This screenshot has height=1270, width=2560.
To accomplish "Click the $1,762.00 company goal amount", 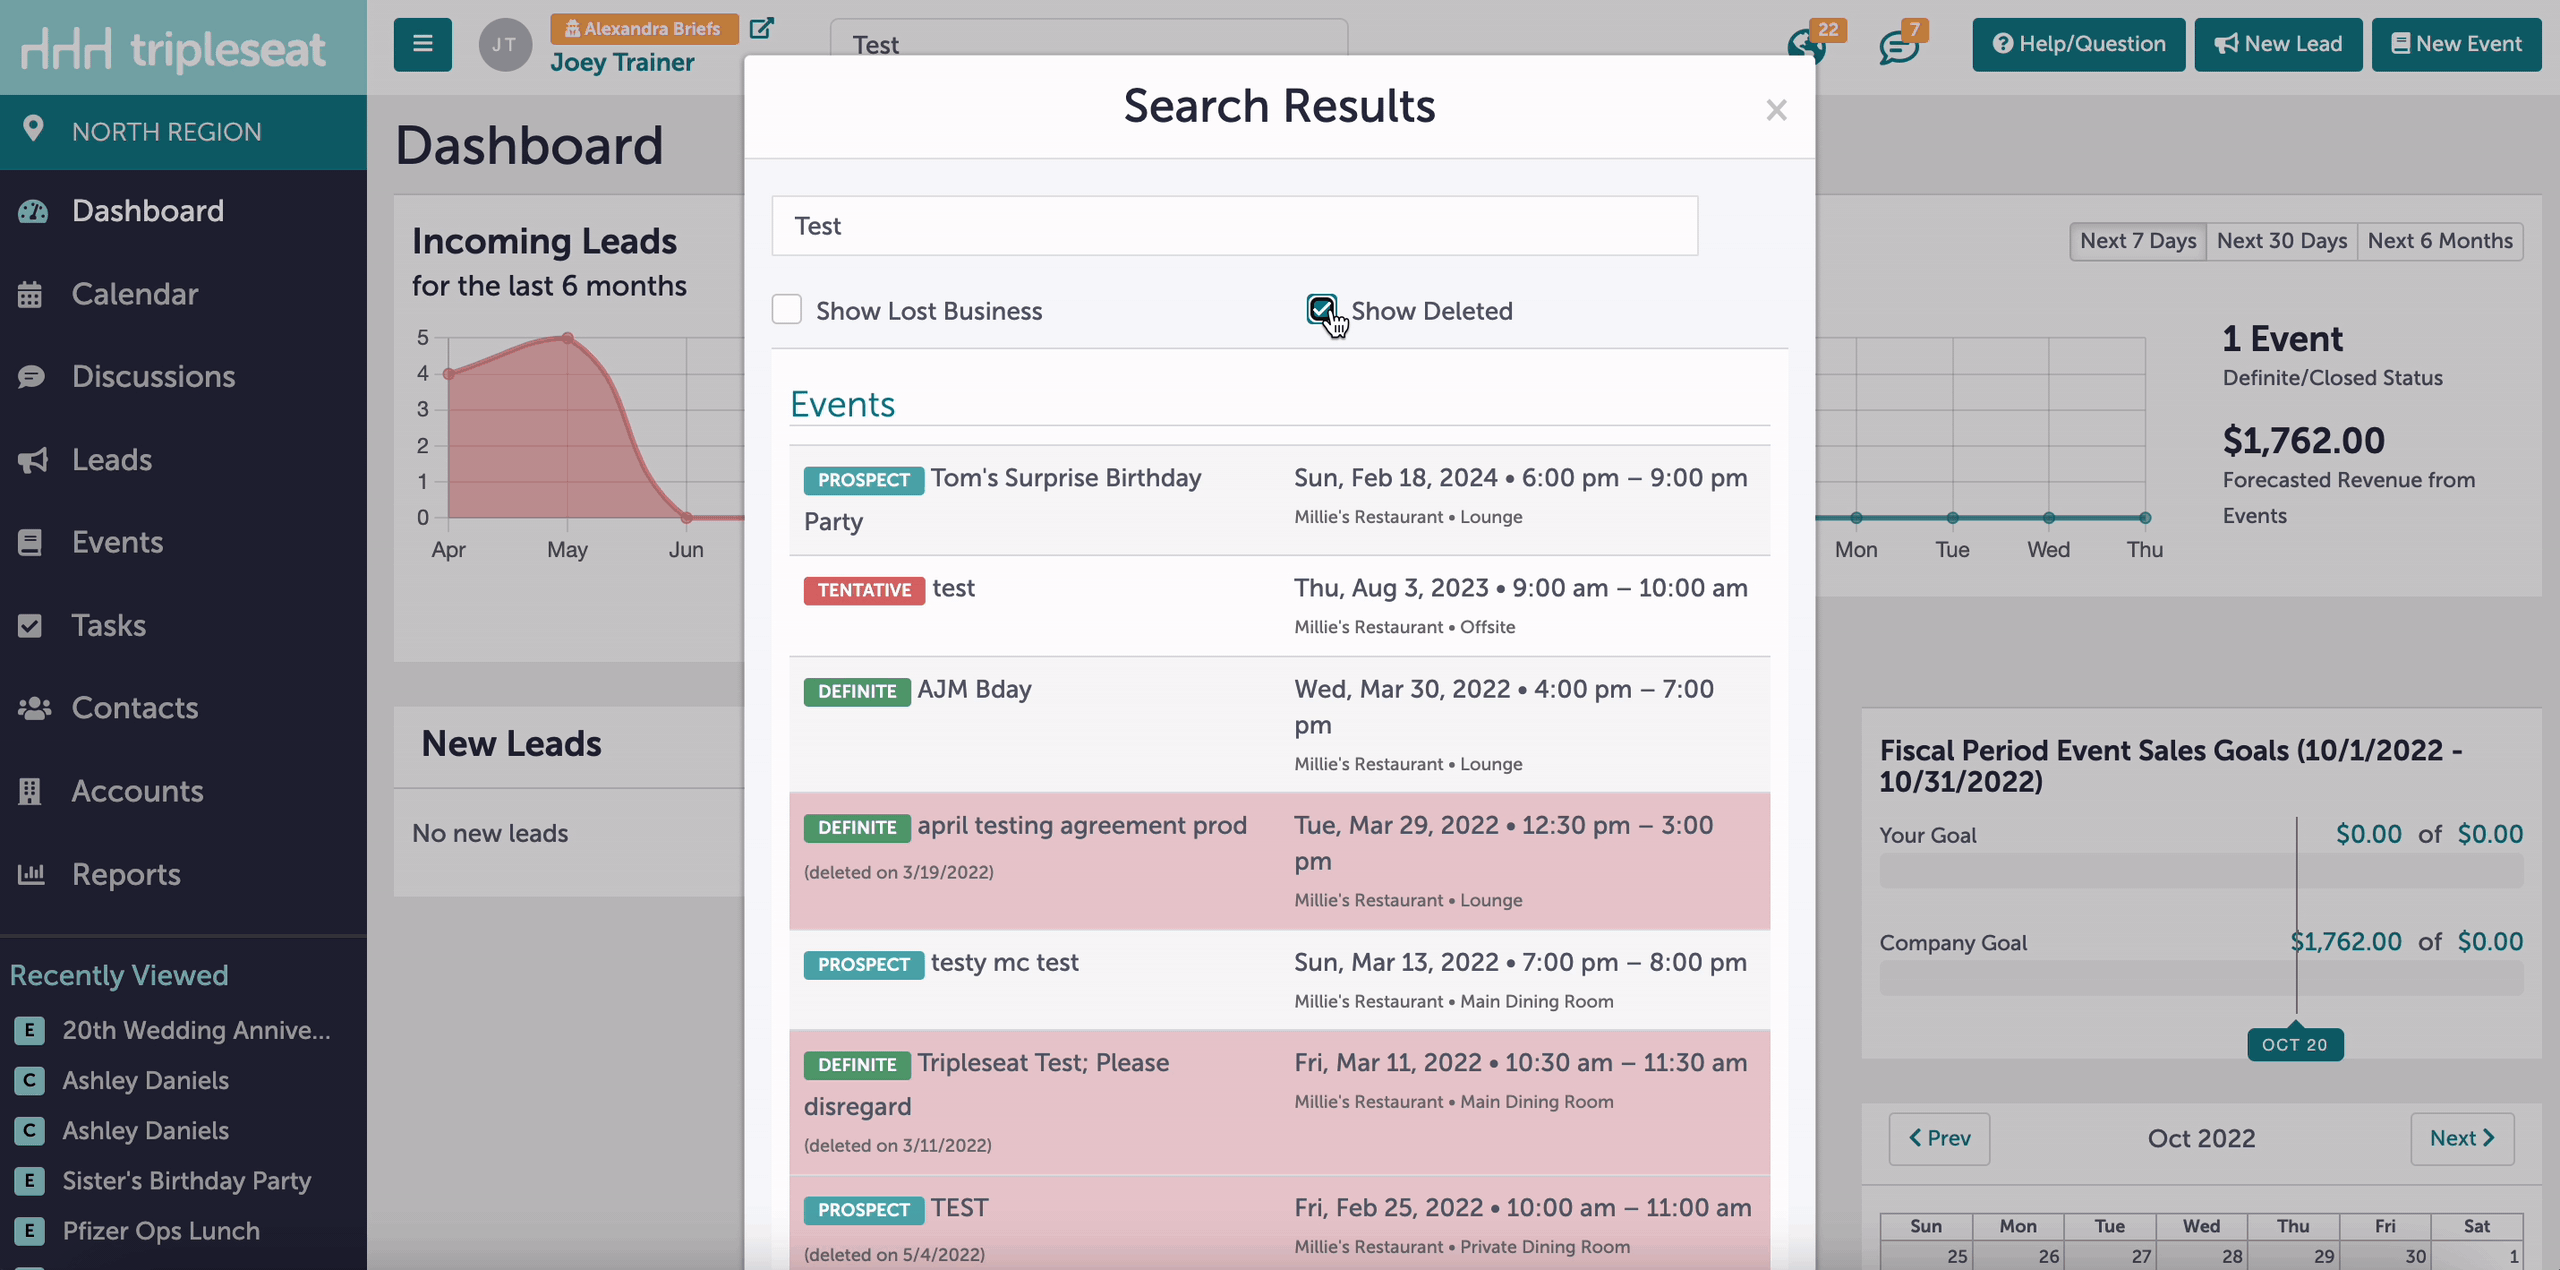I will click(2346, 941).
